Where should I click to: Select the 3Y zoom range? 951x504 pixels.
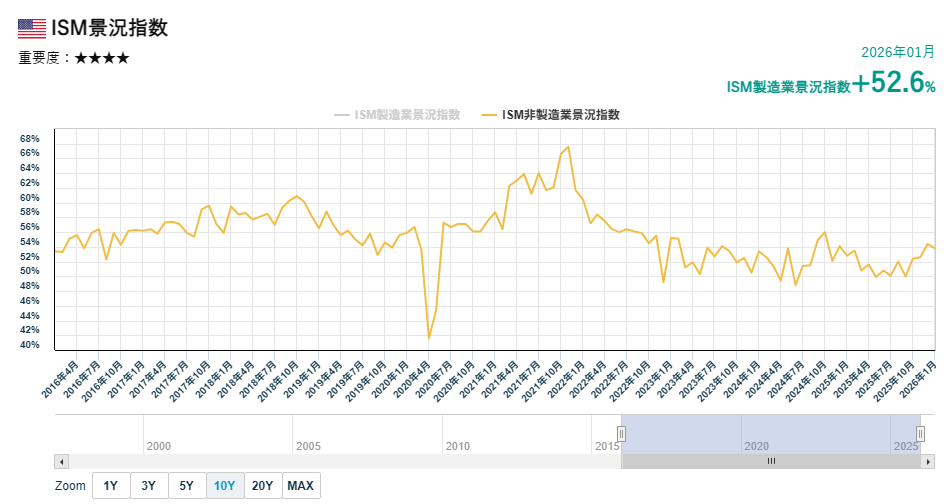[149, 486]
